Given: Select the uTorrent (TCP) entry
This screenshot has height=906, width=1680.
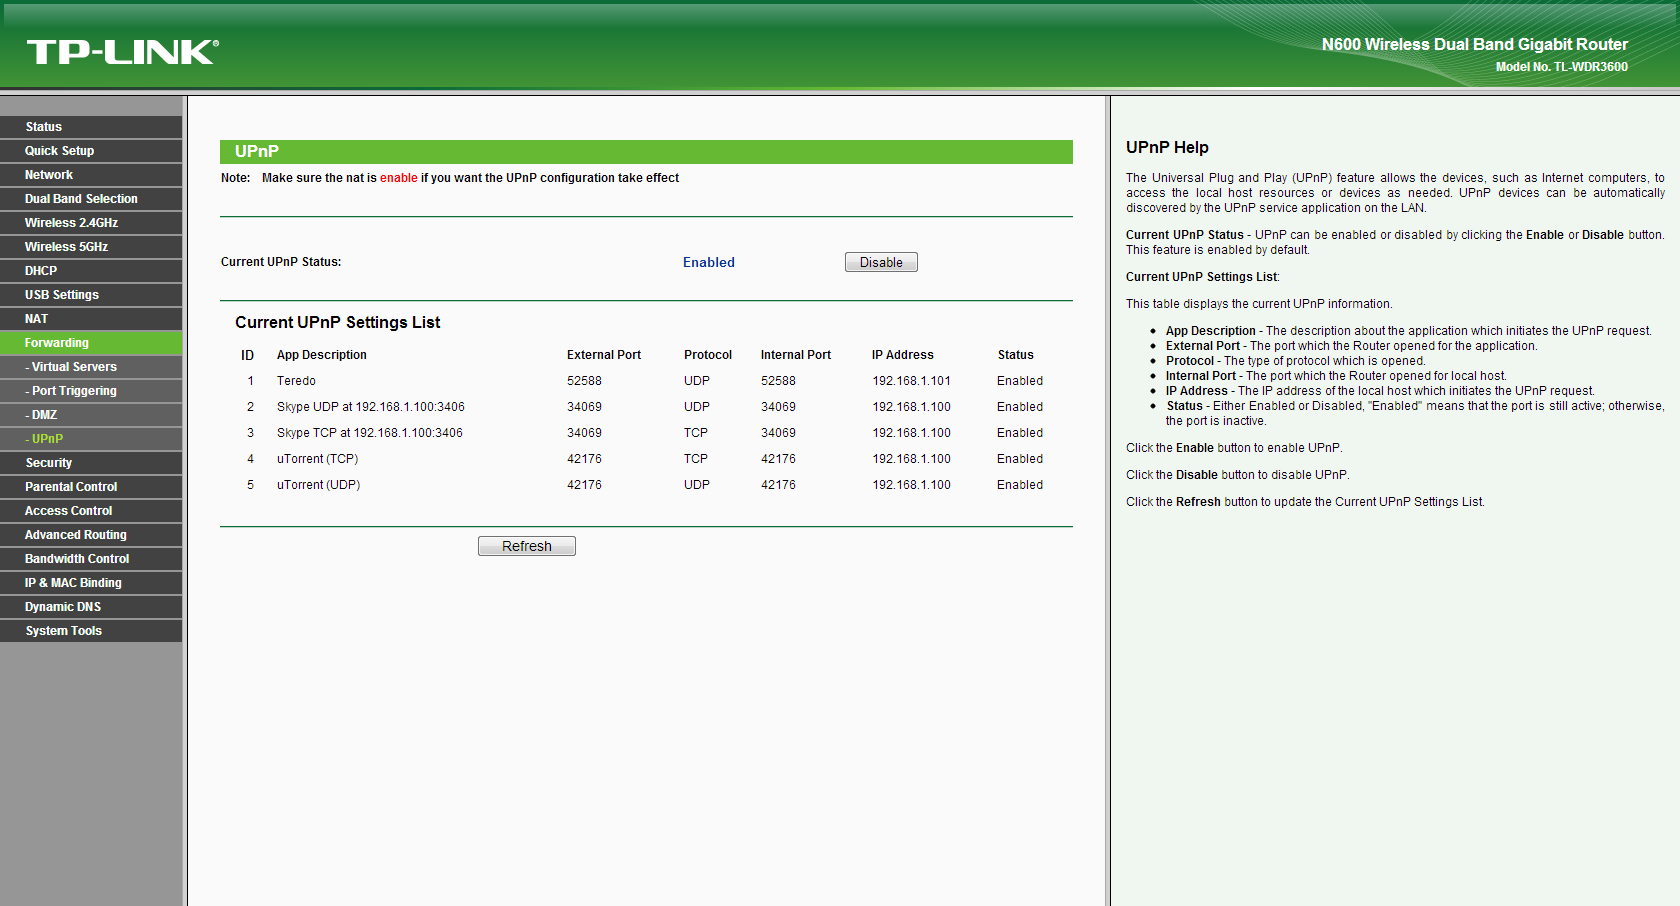Looking at the screenshot, I should point(317,459).
